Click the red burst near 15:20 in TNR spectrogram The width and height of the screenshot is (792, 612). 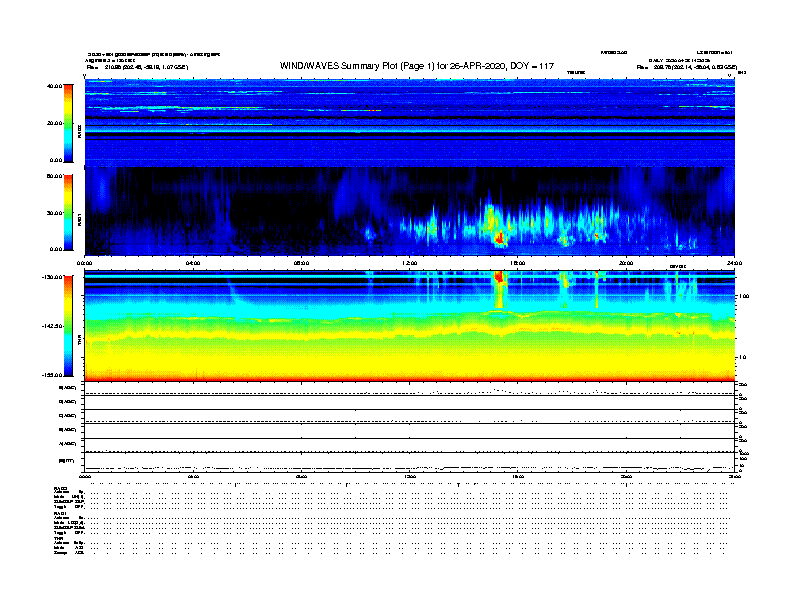click(x=500, y=277)
